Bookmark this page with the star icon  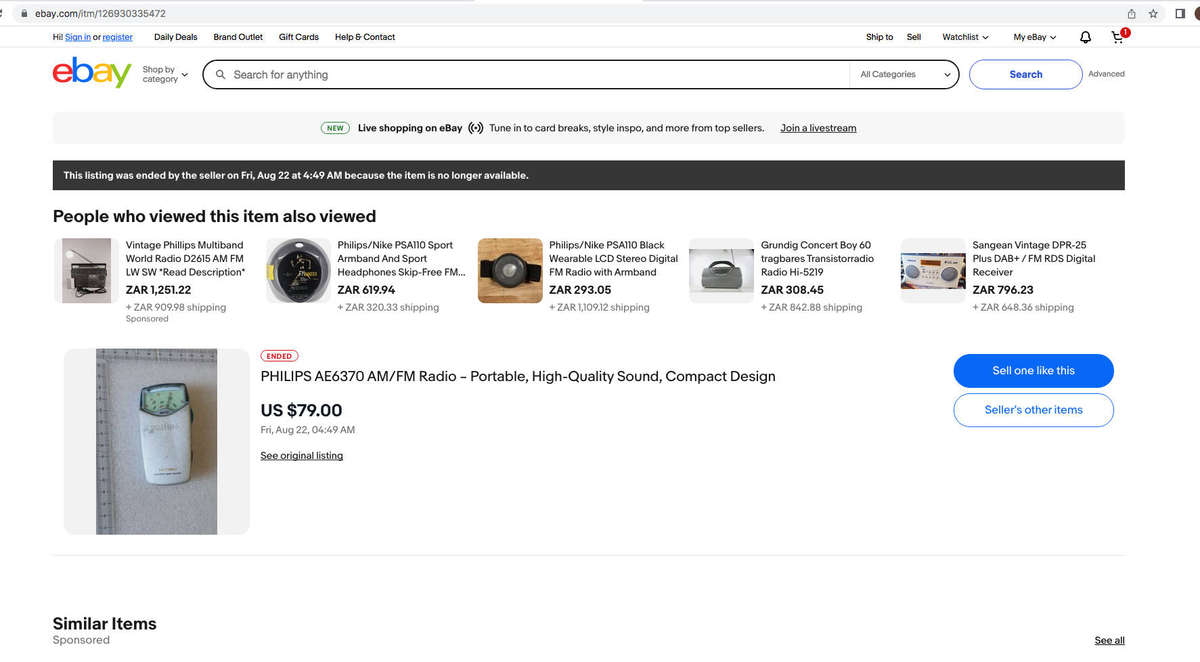1153,13
